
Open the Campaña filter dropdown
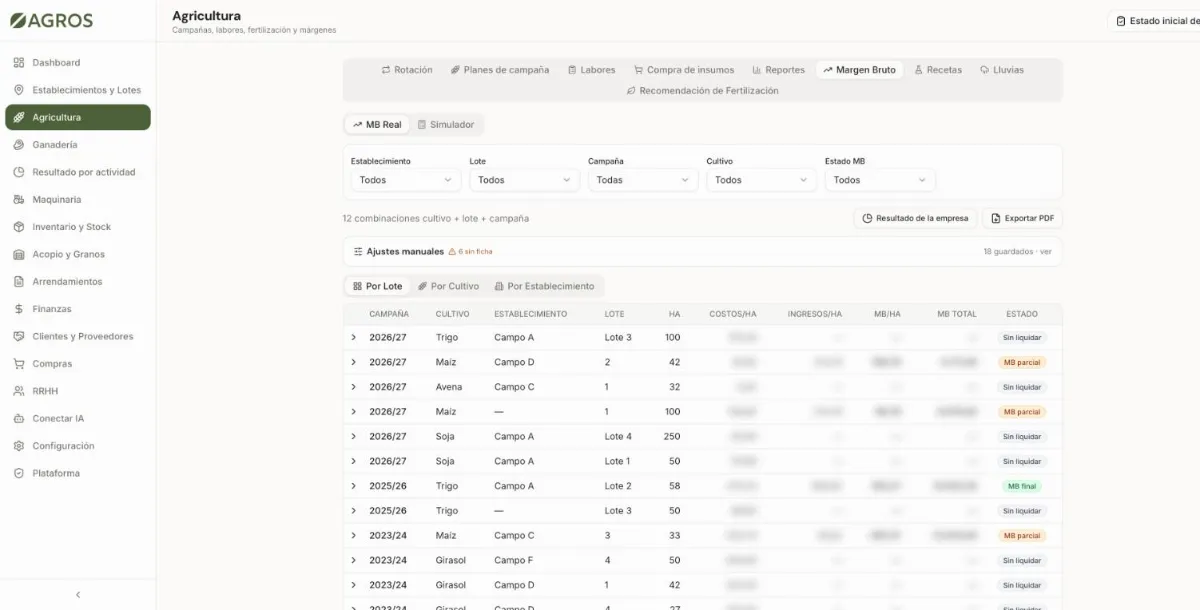point(643,180)
